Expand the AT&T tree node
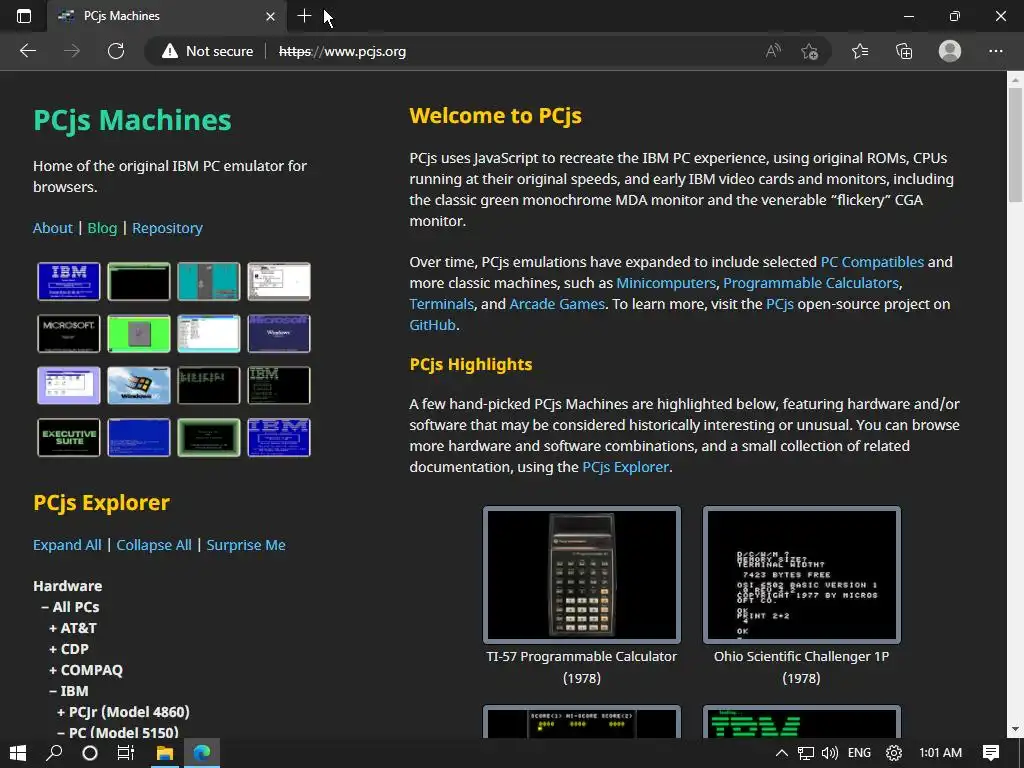Viewport: 1024px width, 768px height. pyautogui.click(x=72, y=628)
